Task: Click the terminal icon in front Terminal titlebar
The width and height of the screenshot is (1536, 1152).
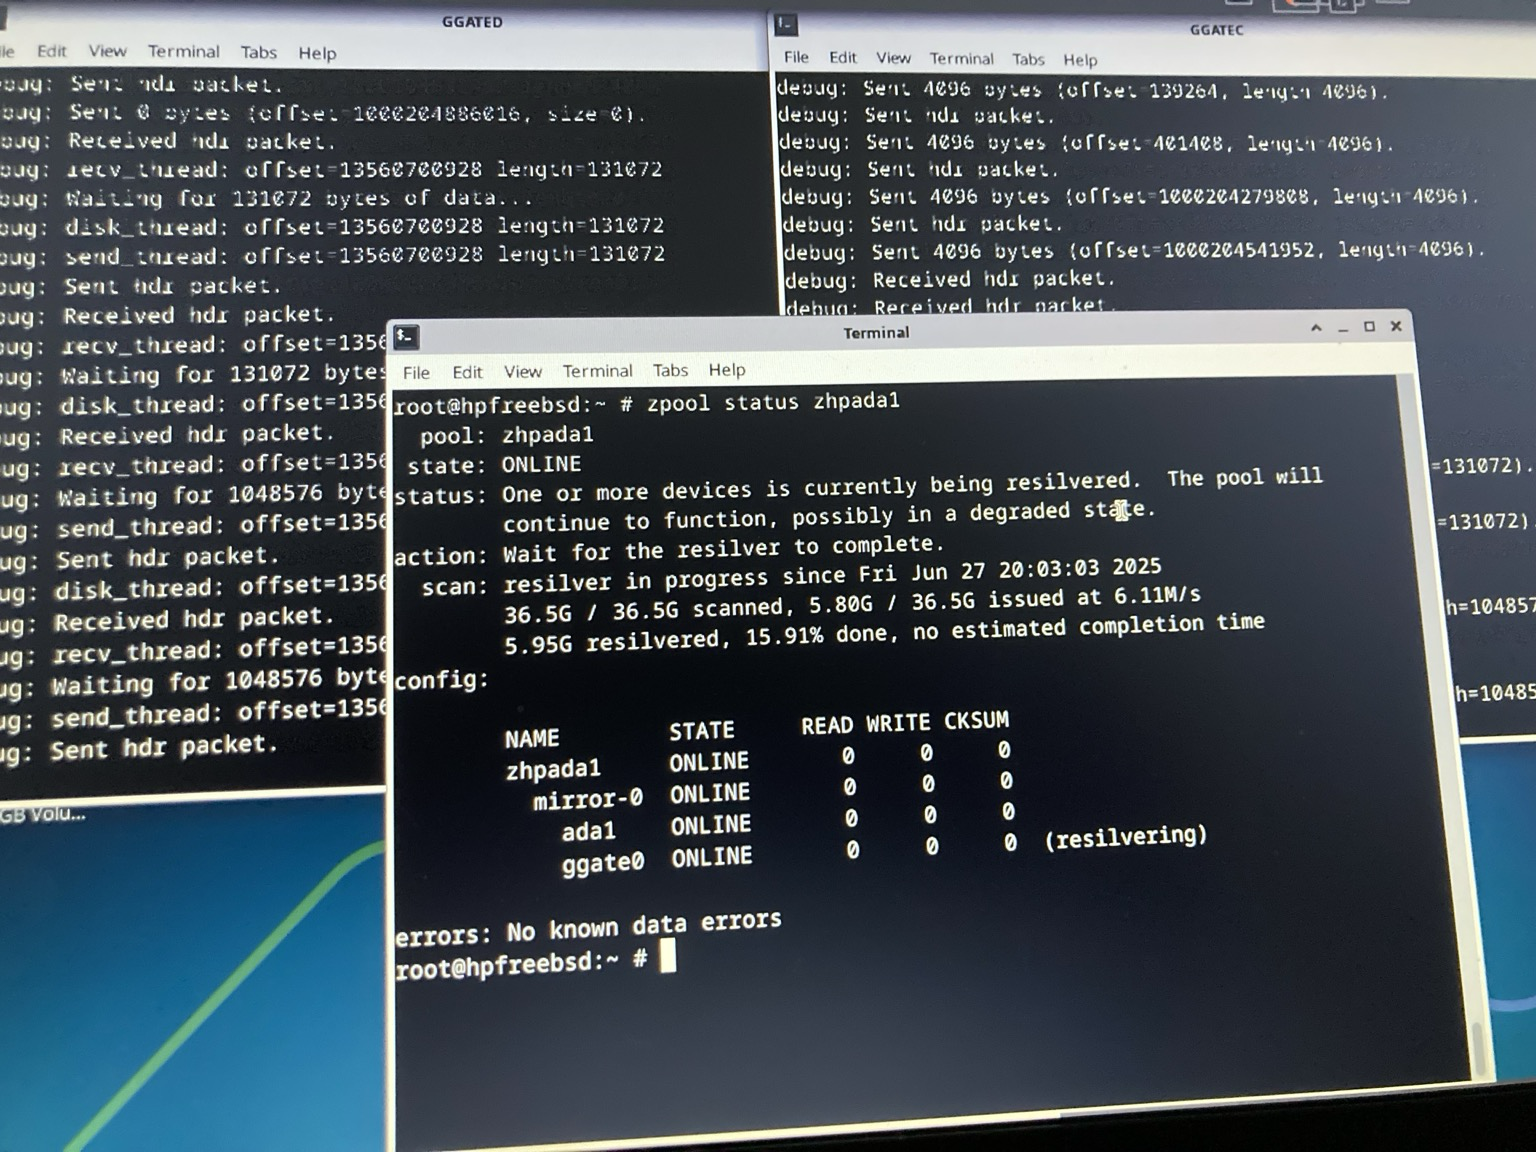Action: [405, 337]
